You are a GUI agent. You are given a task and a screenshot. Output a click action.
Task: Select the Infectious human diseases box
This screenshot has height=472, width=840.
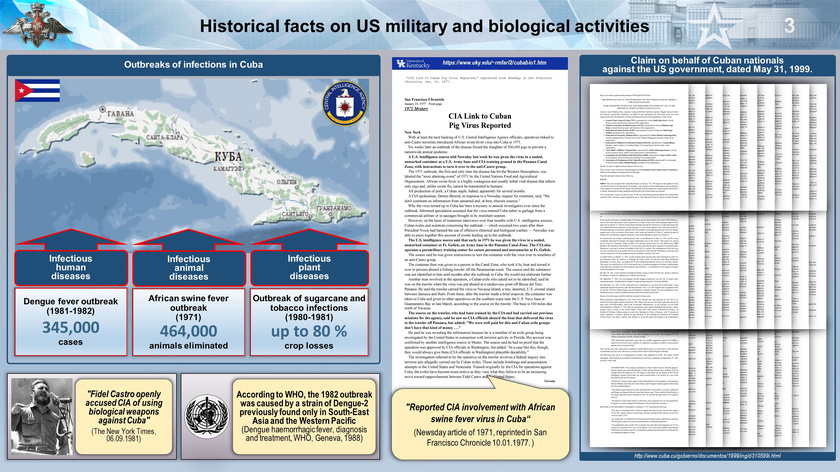point(71,267)
